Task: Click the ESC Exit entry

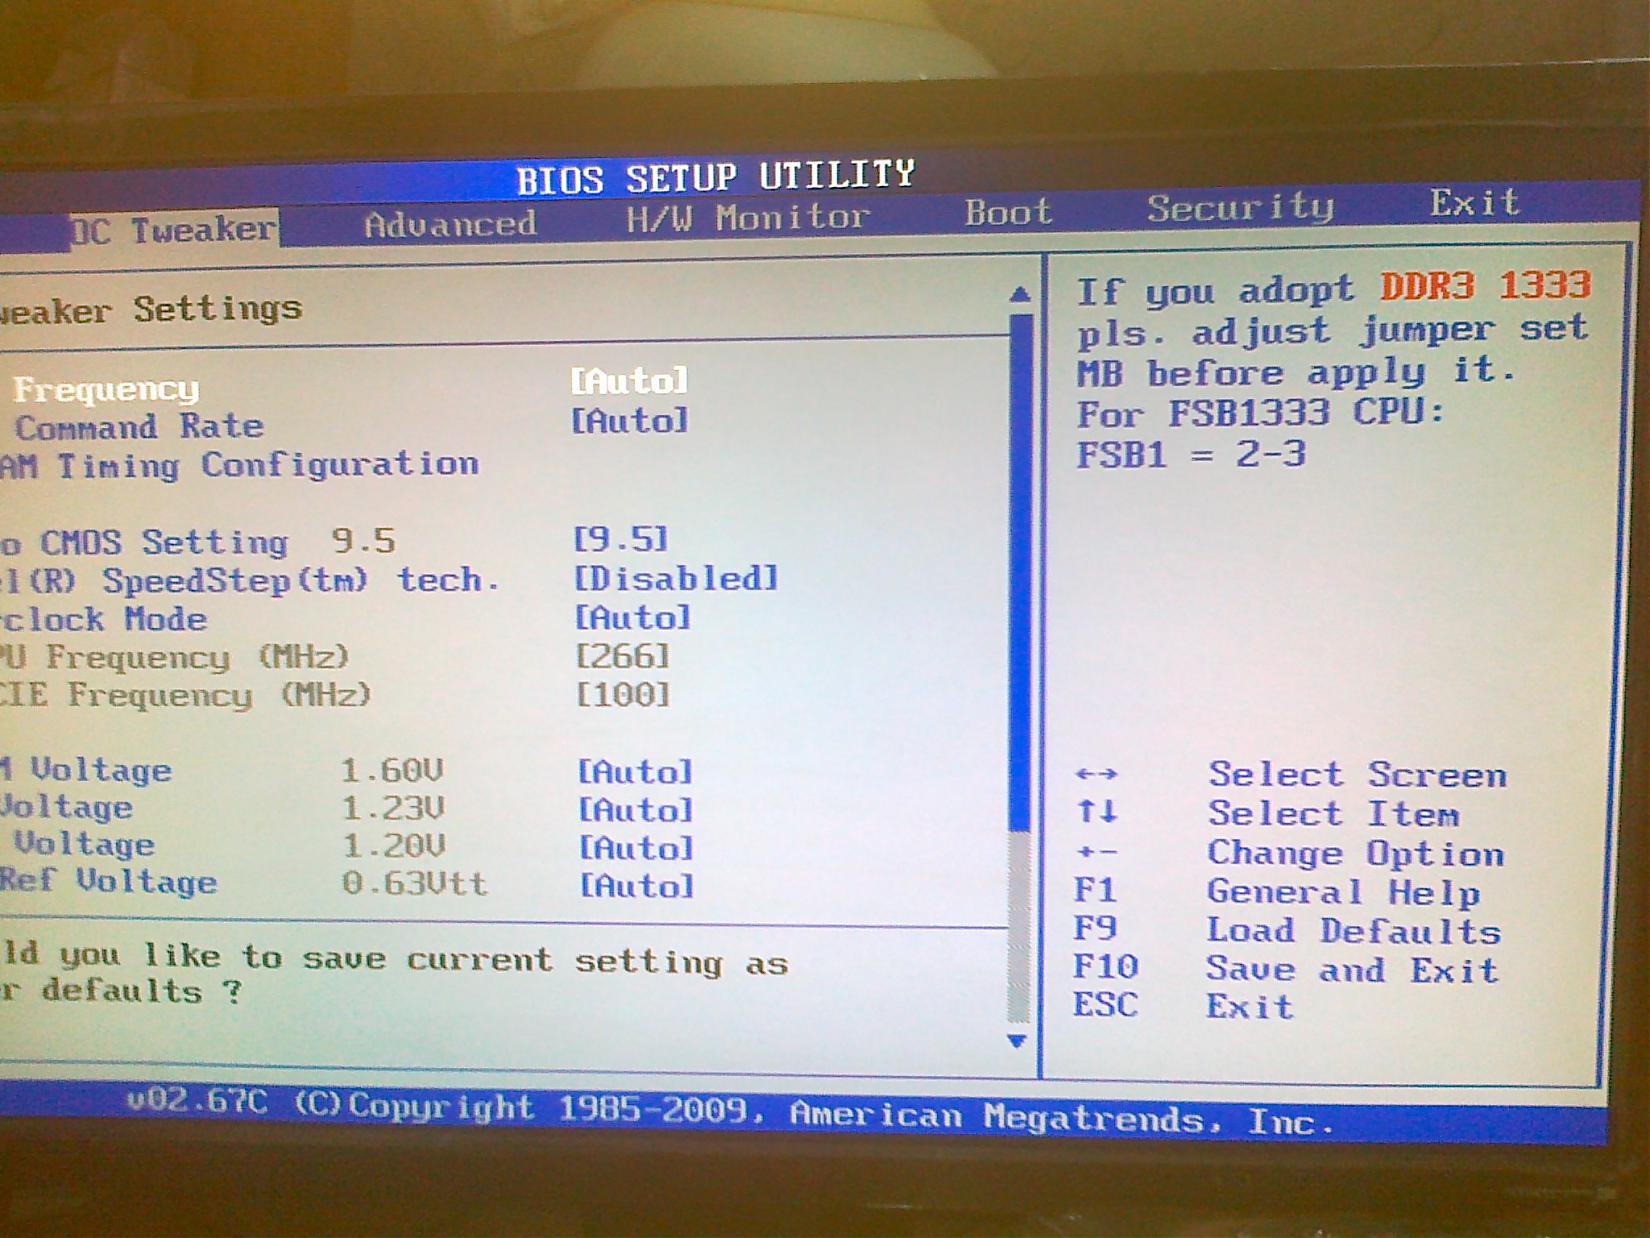Action: click(1183, 1005)
